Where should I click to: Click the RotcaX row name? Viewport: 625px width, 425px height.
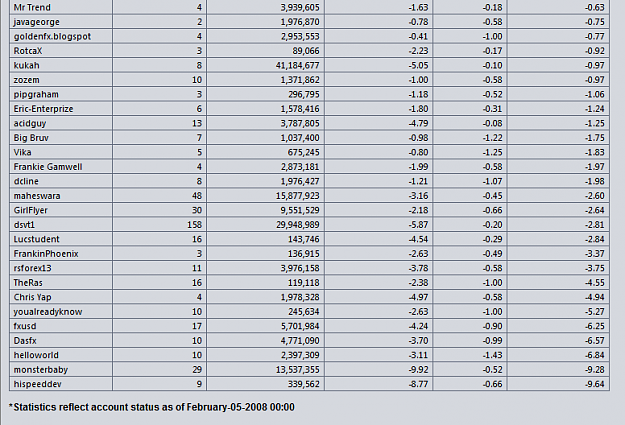(28, 51)
